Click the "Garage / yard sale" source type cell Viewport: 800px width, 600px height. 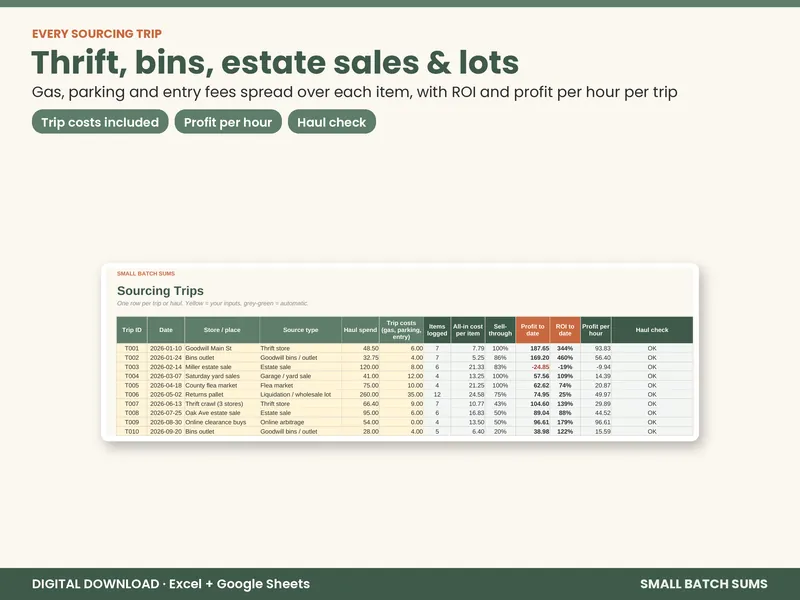pos(301,376)
